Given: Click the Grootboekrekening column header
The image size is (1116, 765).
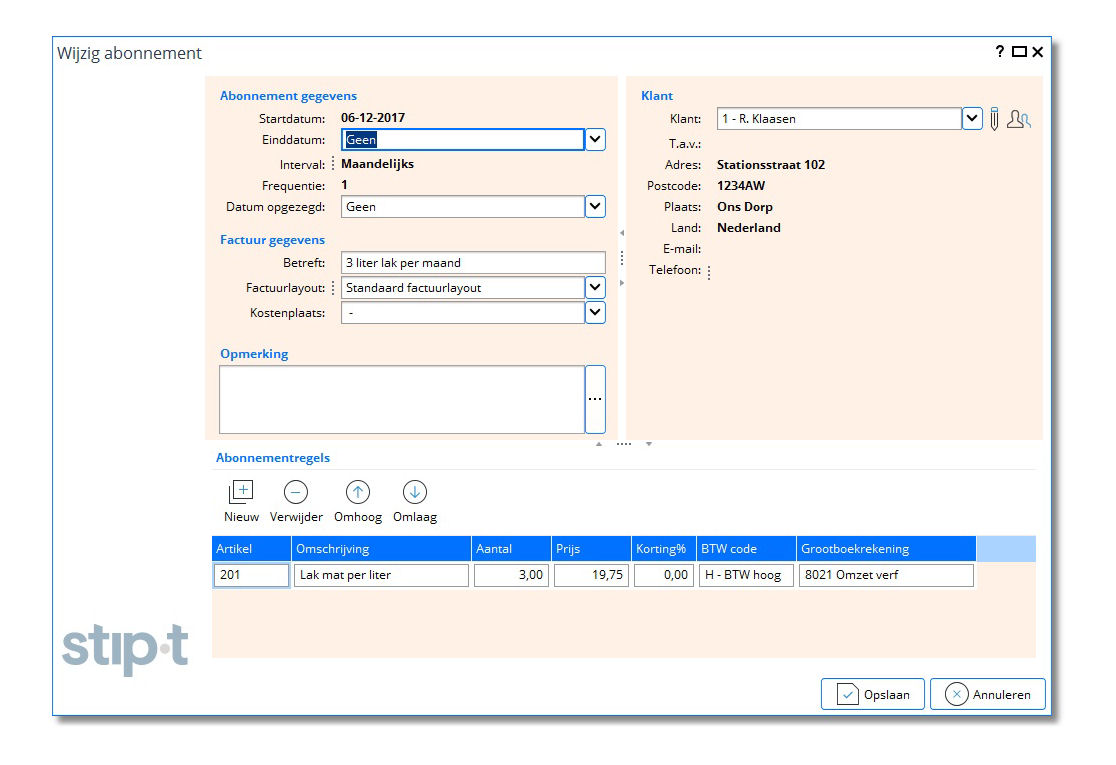Looking at the screenshot, I should tap(885, 549).
